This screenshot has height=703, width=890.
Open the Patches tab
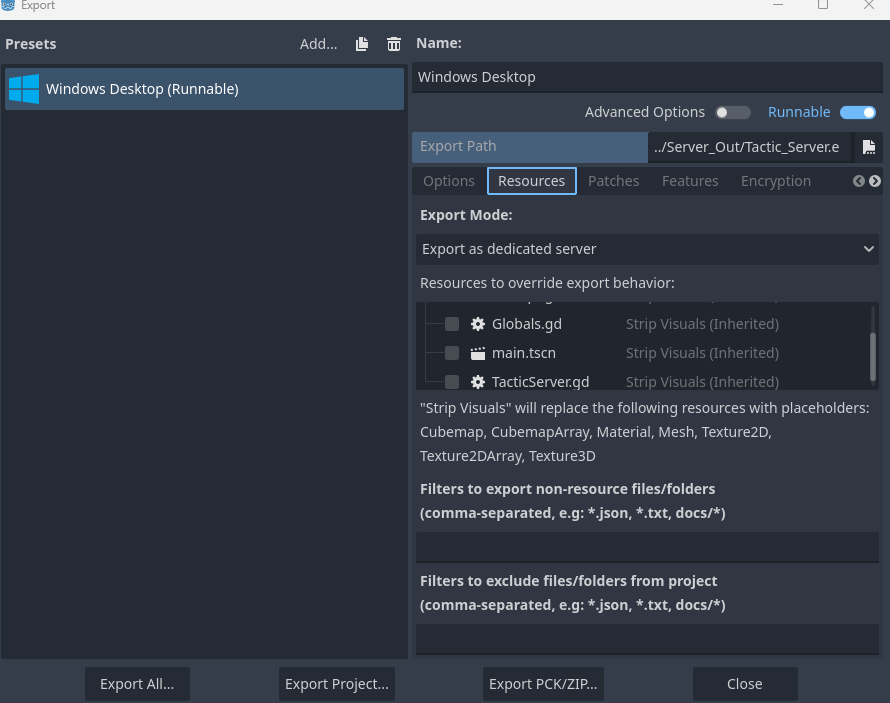point(613,181)
